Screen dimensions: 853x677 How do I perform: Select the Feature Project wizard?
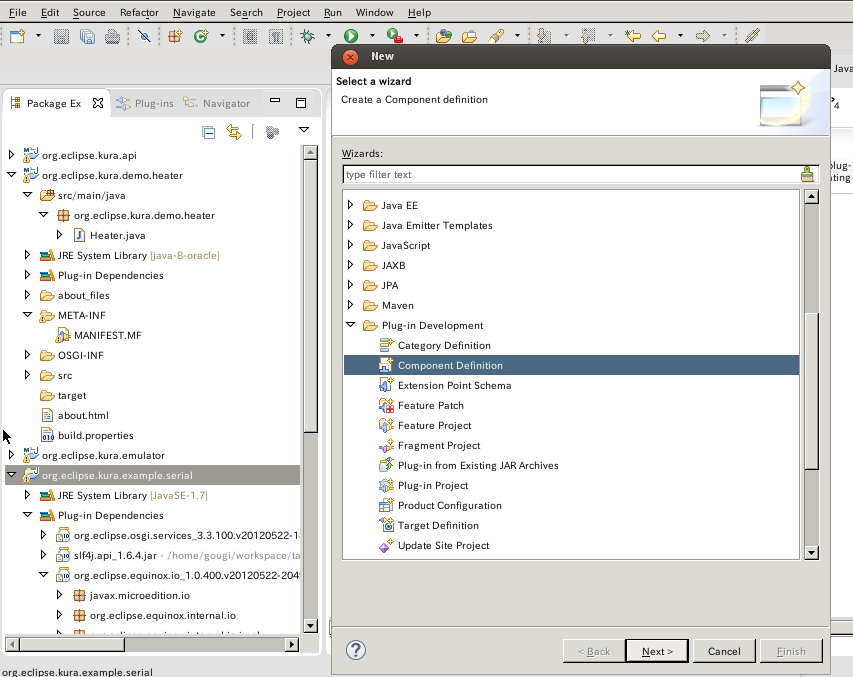tap(434, 426)
